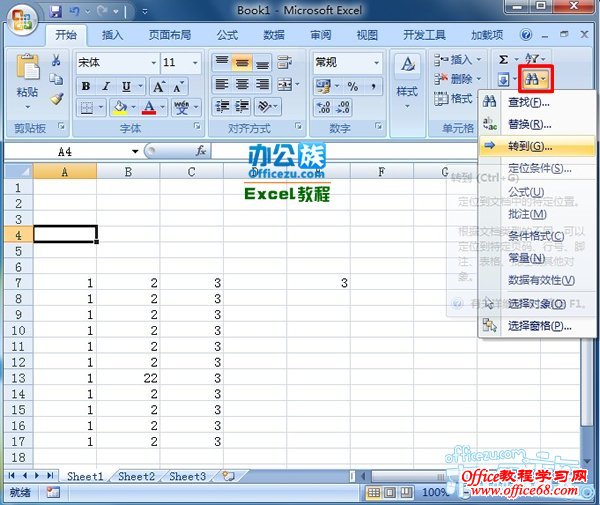Decrease indent in cell
The width and height of the screenshot is (600, 505).
[x=222, y=107]
